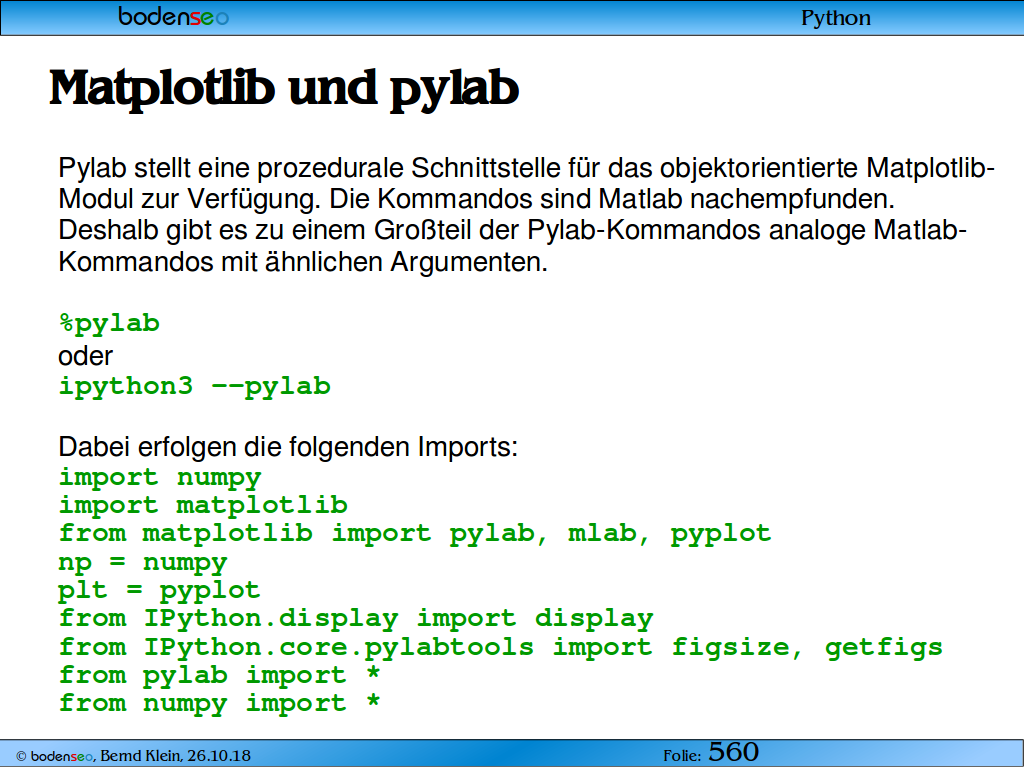The height and width of the screenshot is (768, 1024).
Task: Click the 'import matplotlib' code line
Action: (x=203, y=505)
